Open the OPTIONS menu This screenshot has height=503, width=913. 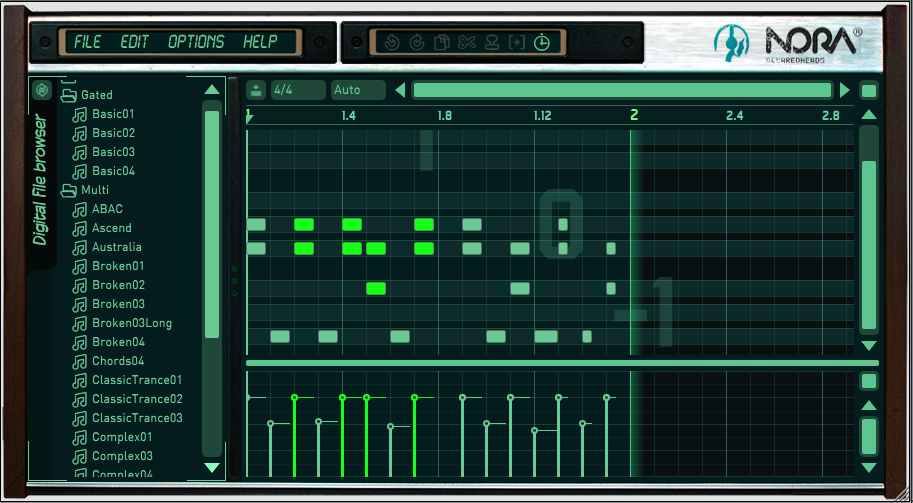tap(196, 43)
